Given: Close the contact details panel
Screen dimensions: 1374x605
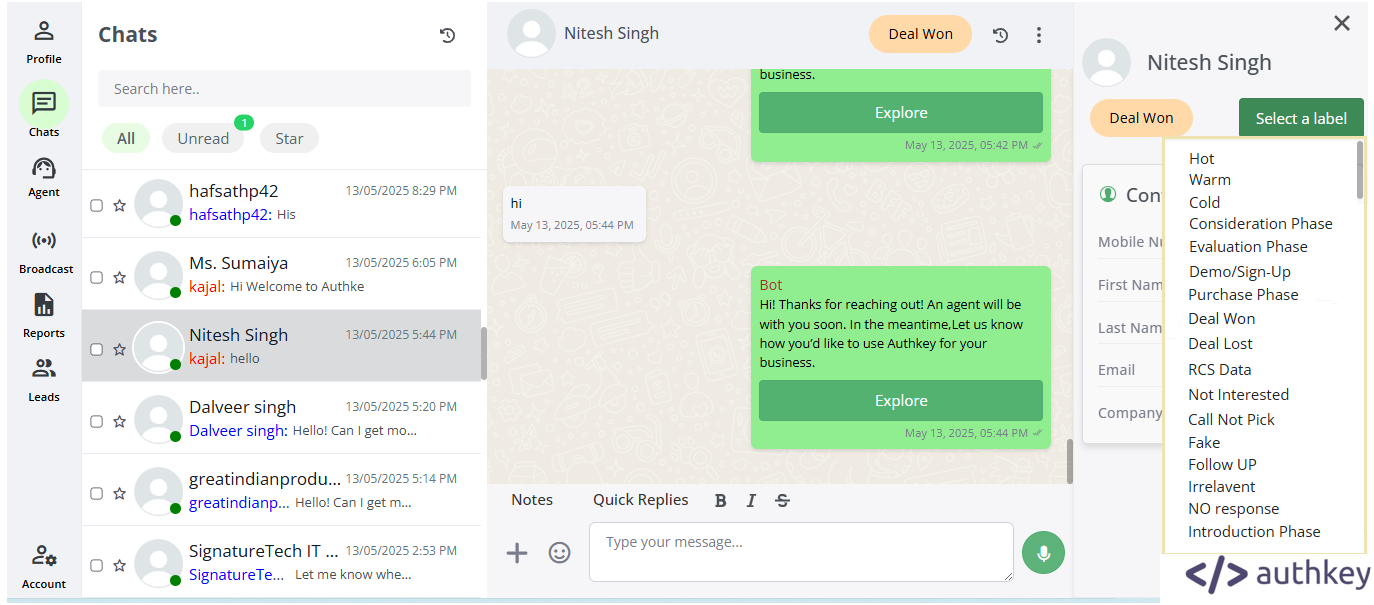Looking at the screenshot, I should point(1342,23).
